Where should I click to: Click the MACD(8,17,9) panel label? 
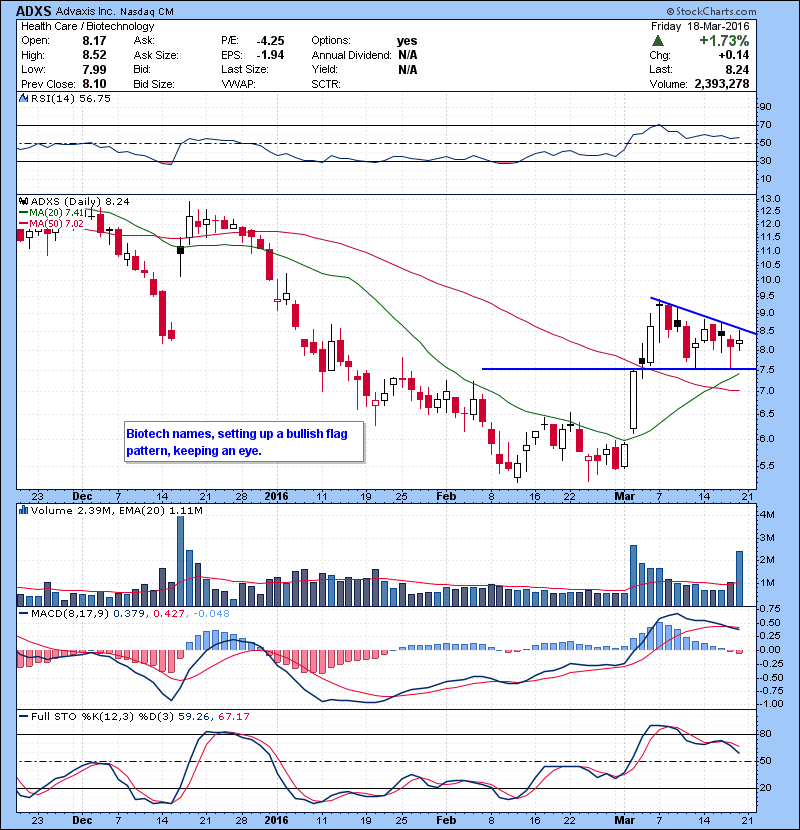pos(70,614)
